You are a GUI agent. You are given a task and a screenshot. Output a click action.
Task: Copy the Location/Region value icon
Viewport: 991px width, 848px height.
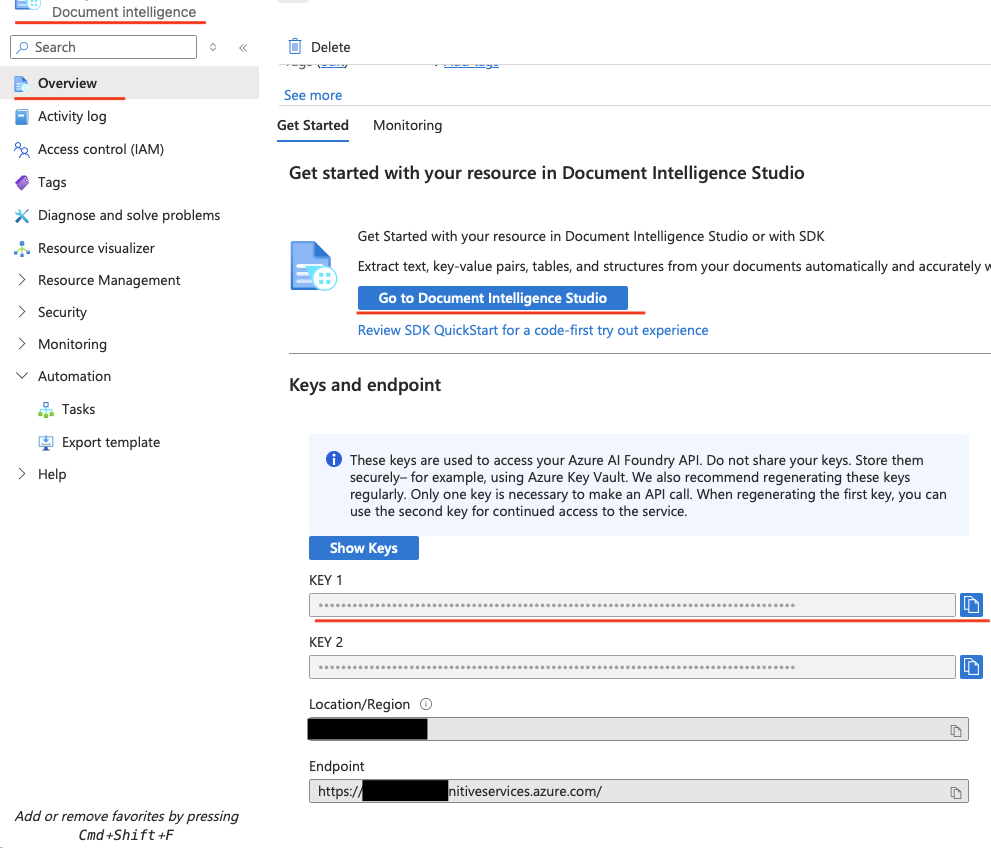tap(956, 730)
